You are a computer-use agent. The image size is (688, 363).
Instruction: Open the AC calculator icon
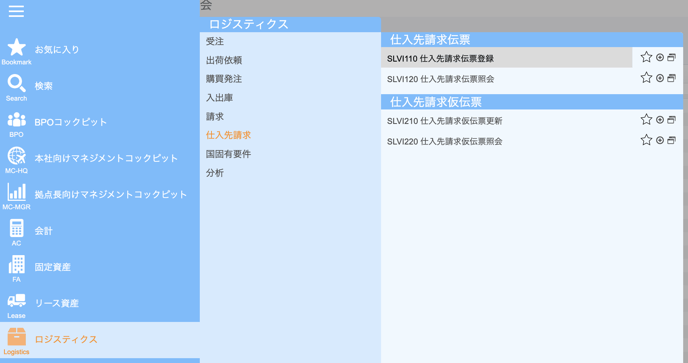17,228
